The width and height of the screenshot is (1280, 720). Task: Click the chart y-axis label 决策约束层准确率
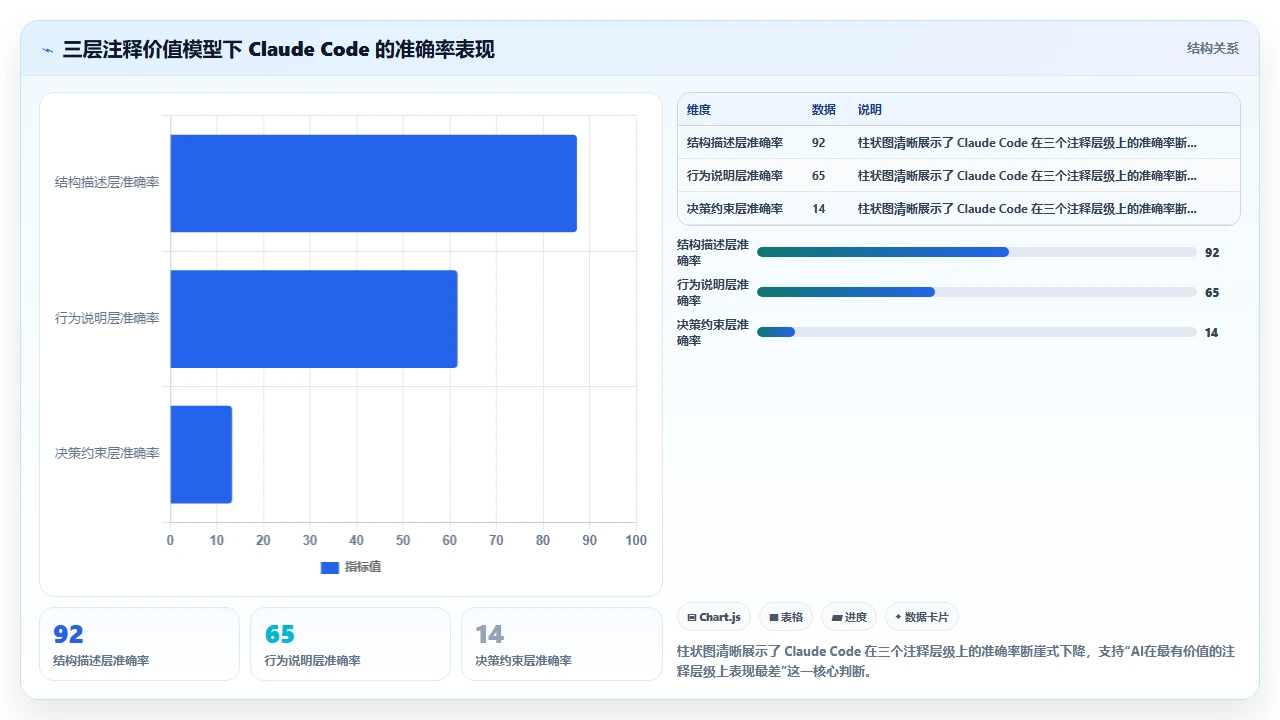tap(107, 454)
